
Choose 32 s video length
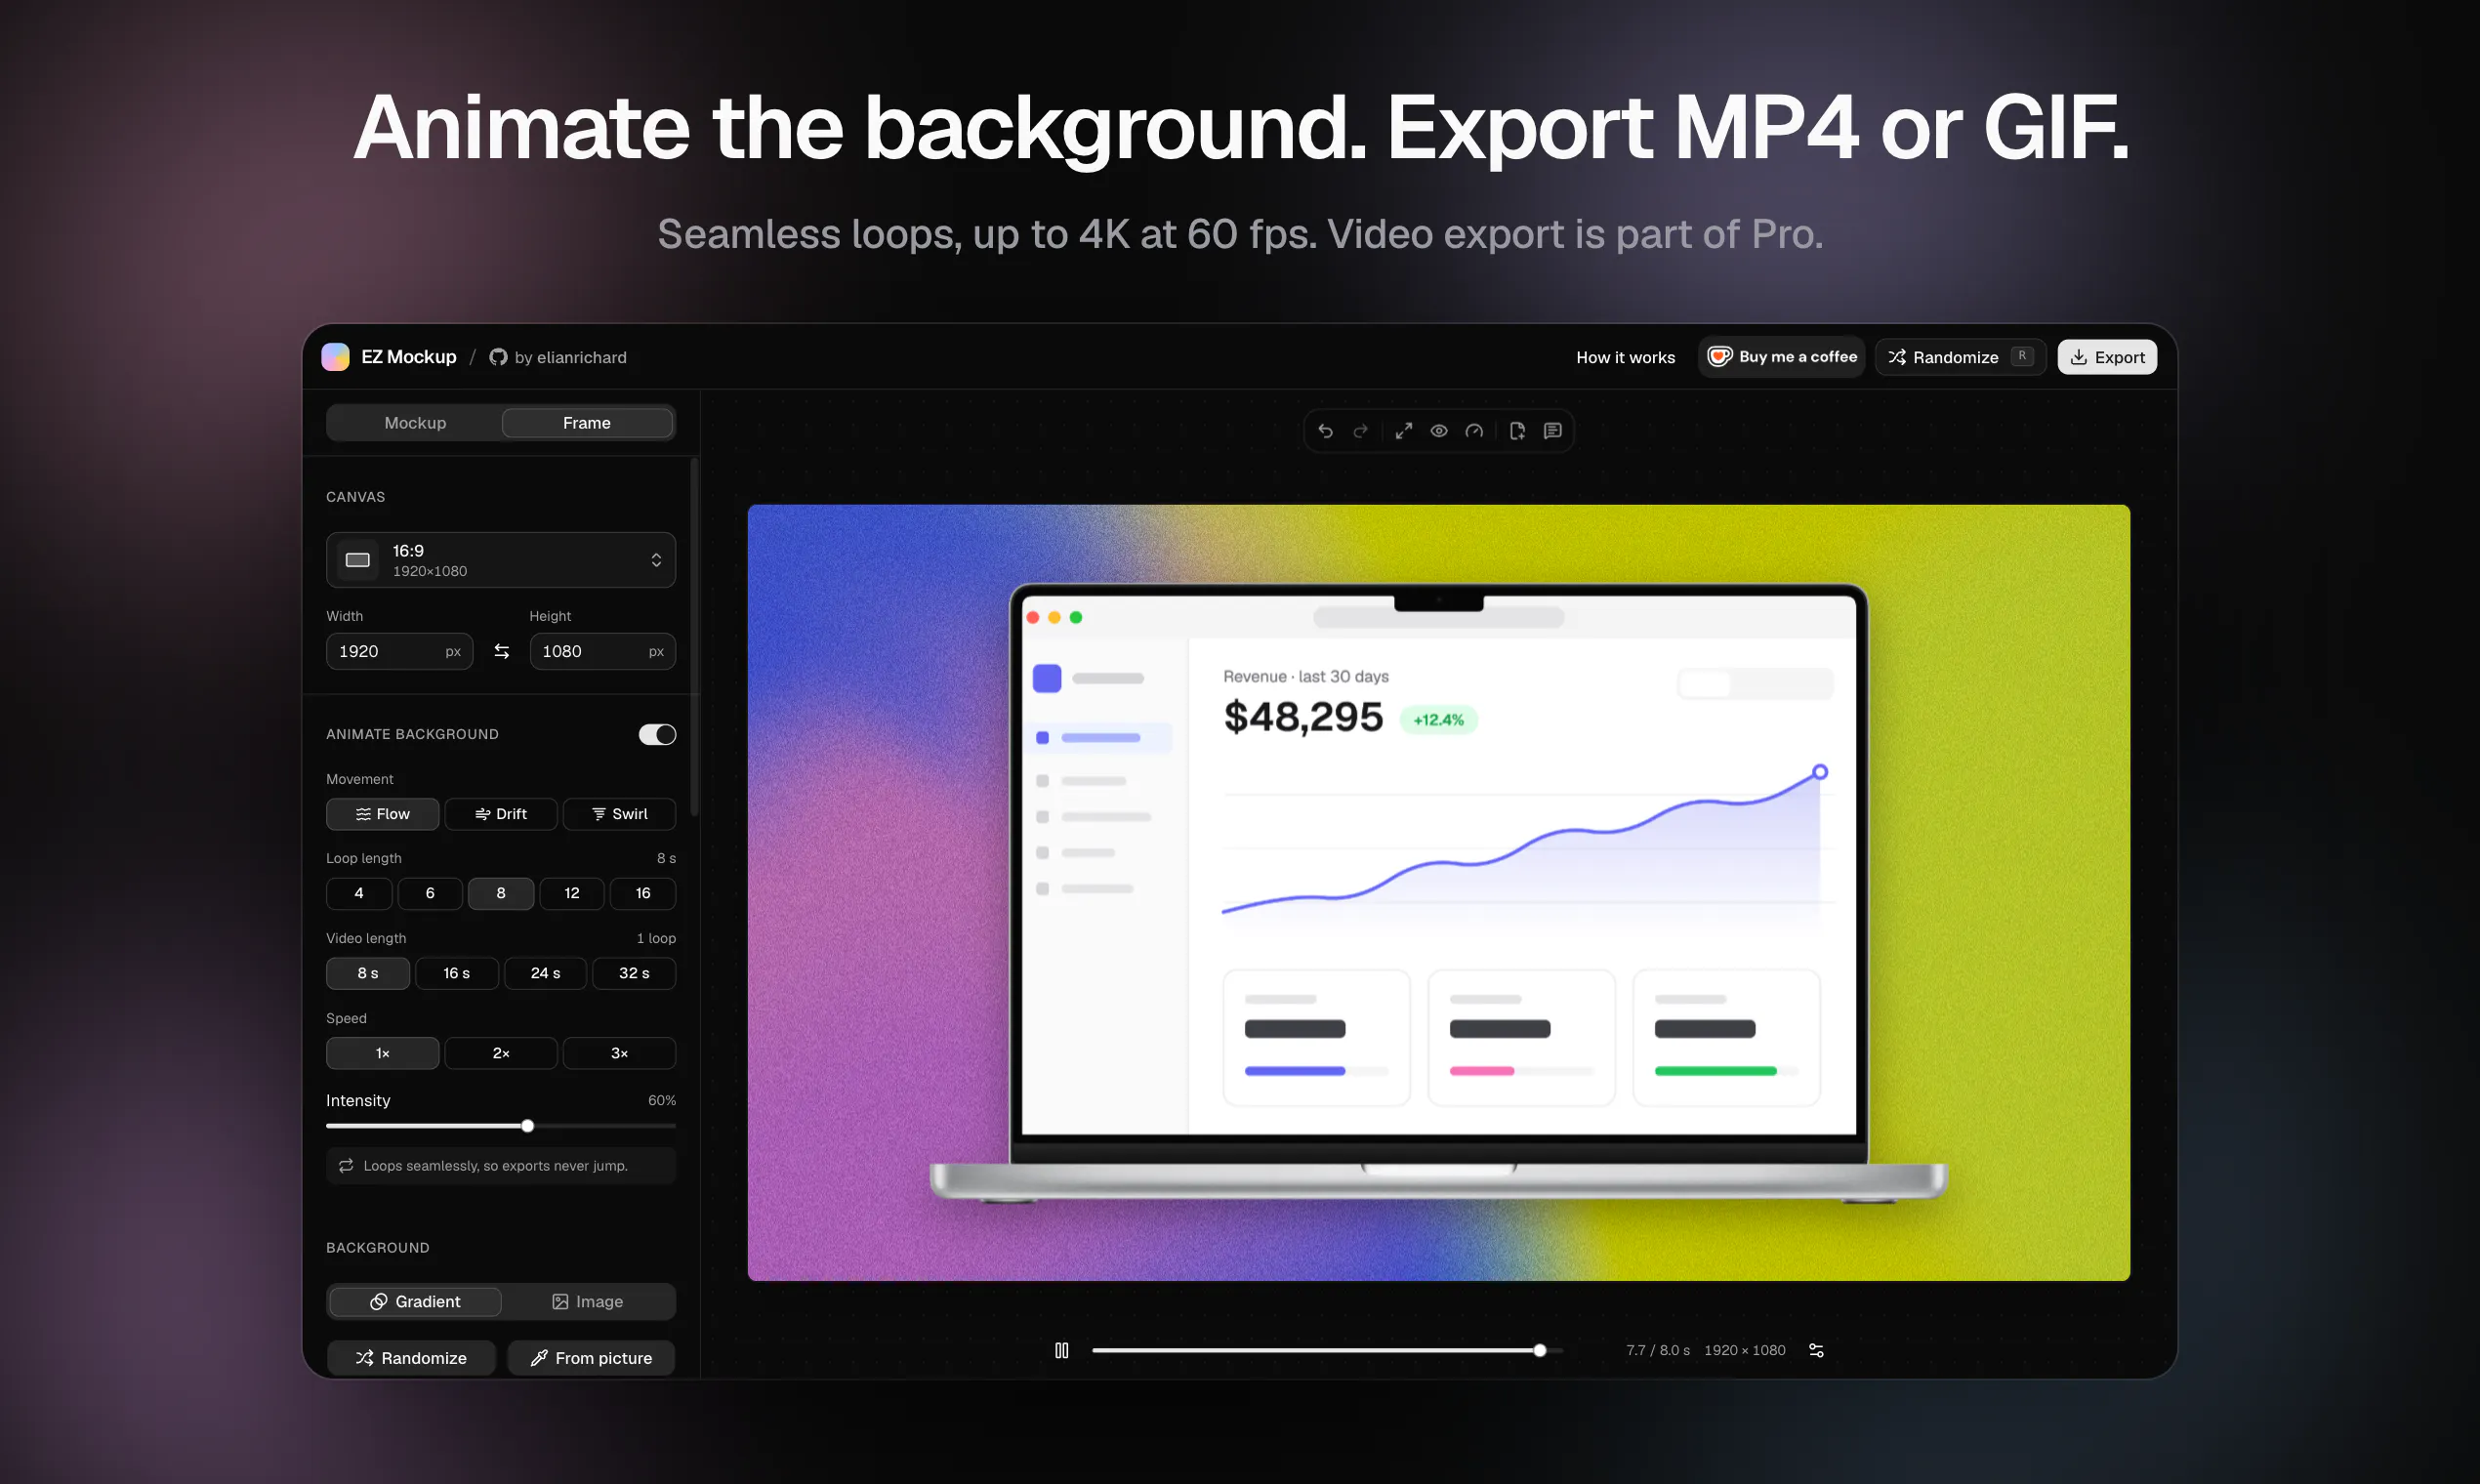634,973
